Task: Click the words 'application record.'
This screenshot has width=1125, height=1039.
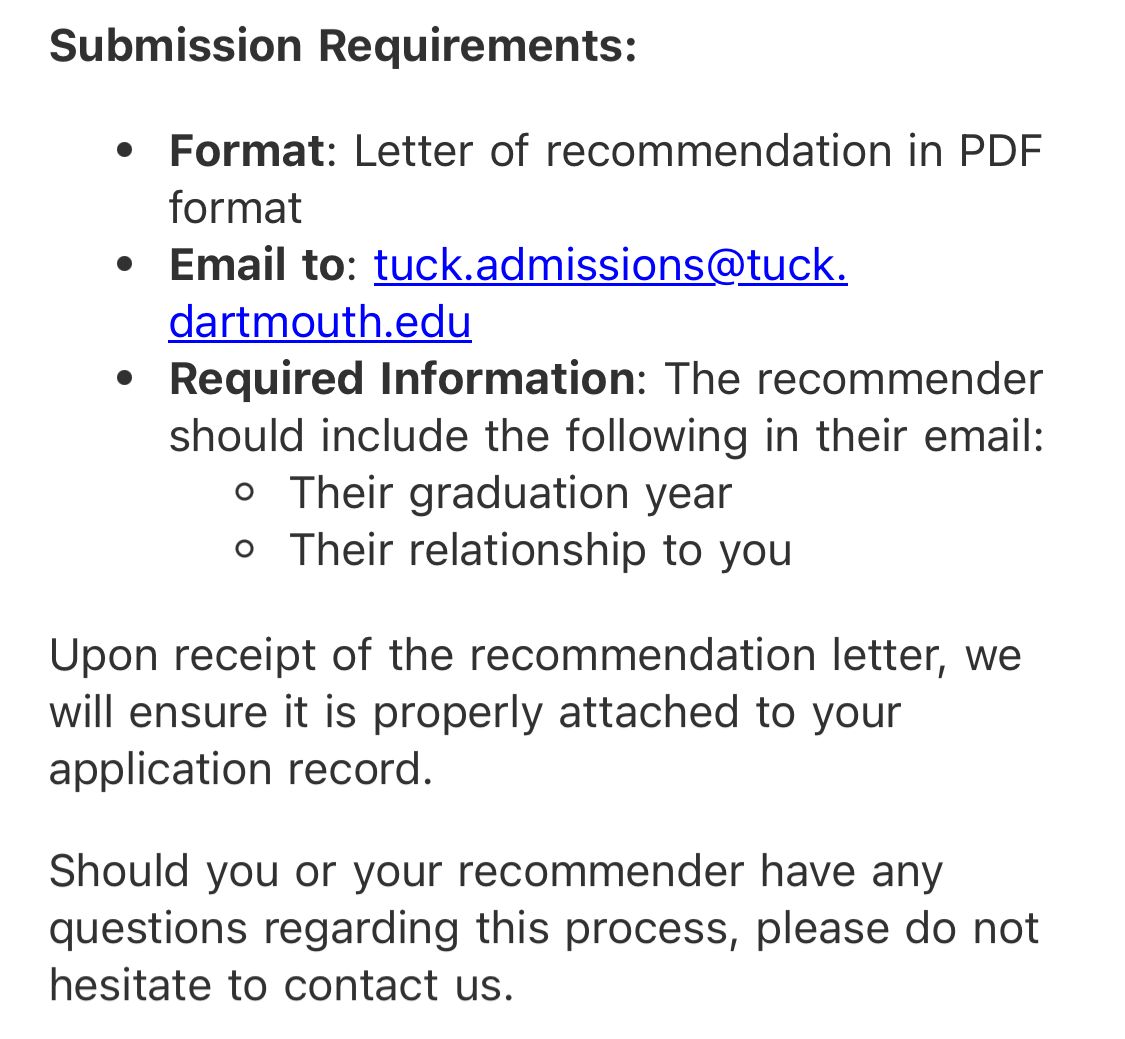Action: [240, 769]
